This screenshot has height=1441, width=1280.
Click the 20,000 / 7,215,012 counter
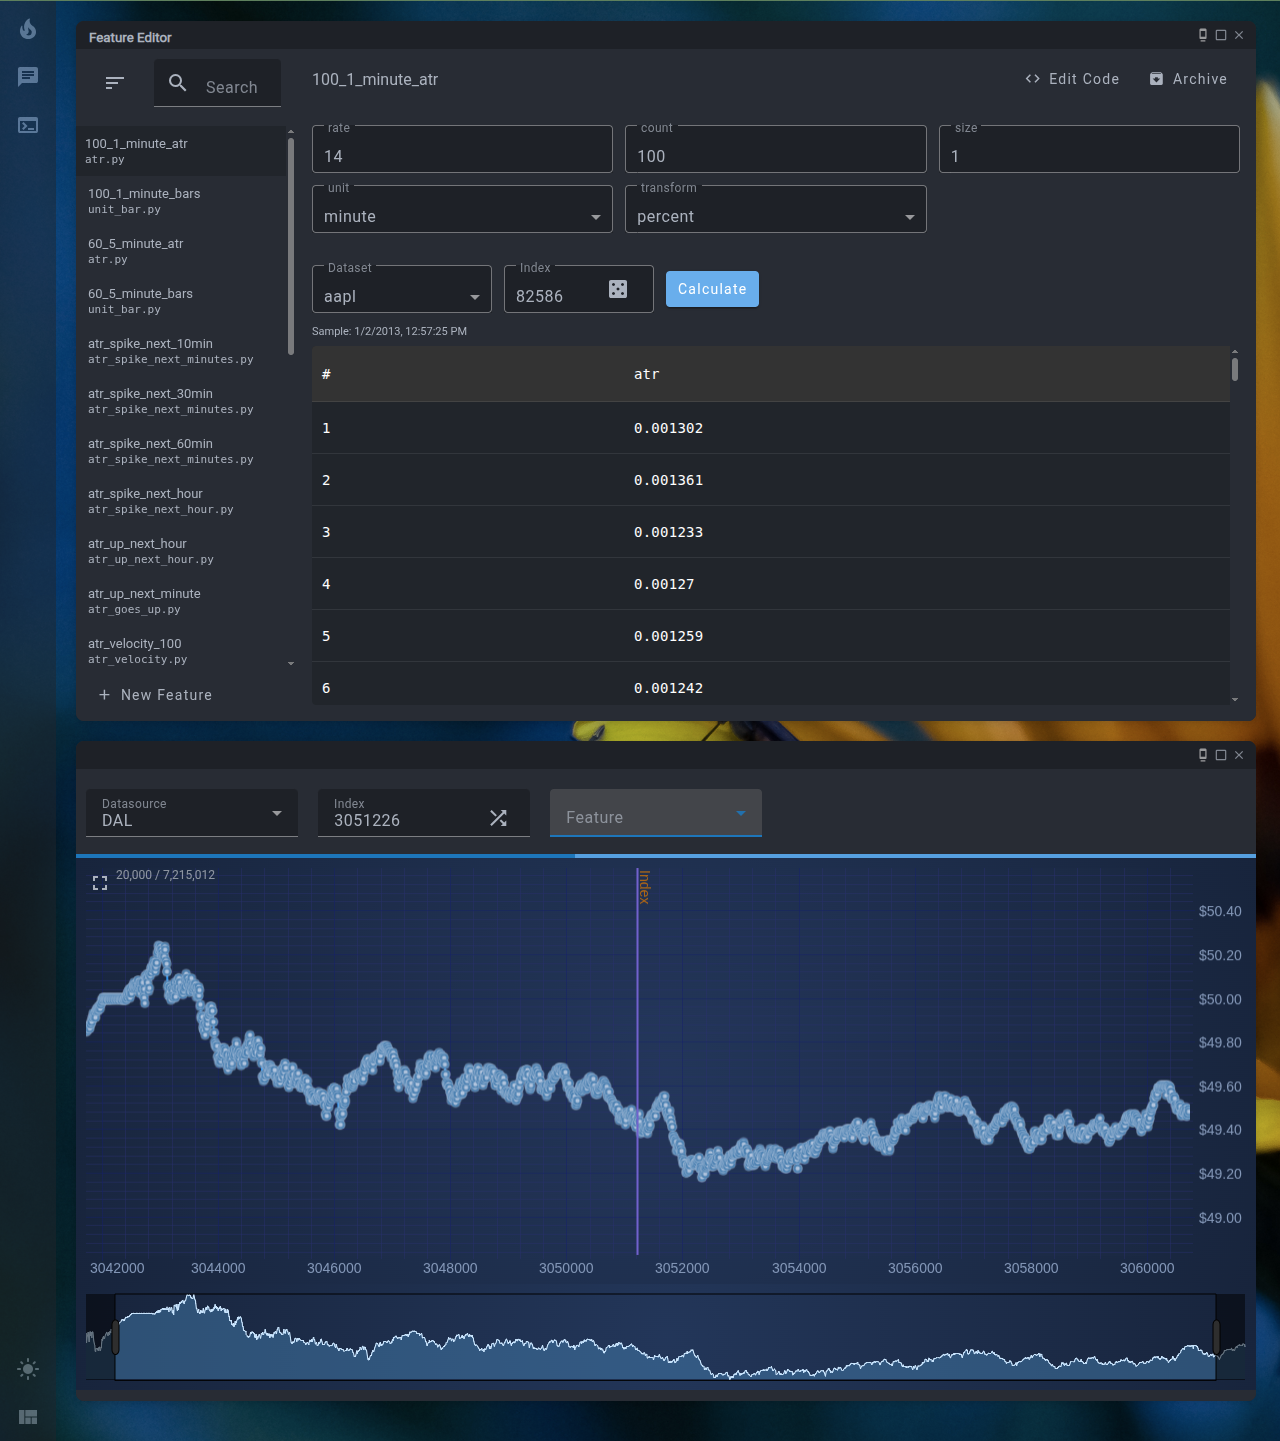point(165,875)
